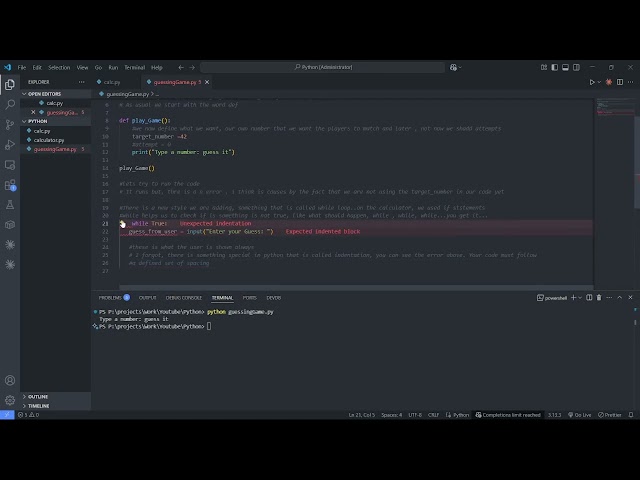This screenshot has width=640, height=480.
Task: Open the View menu
Action: pos(82,67)
